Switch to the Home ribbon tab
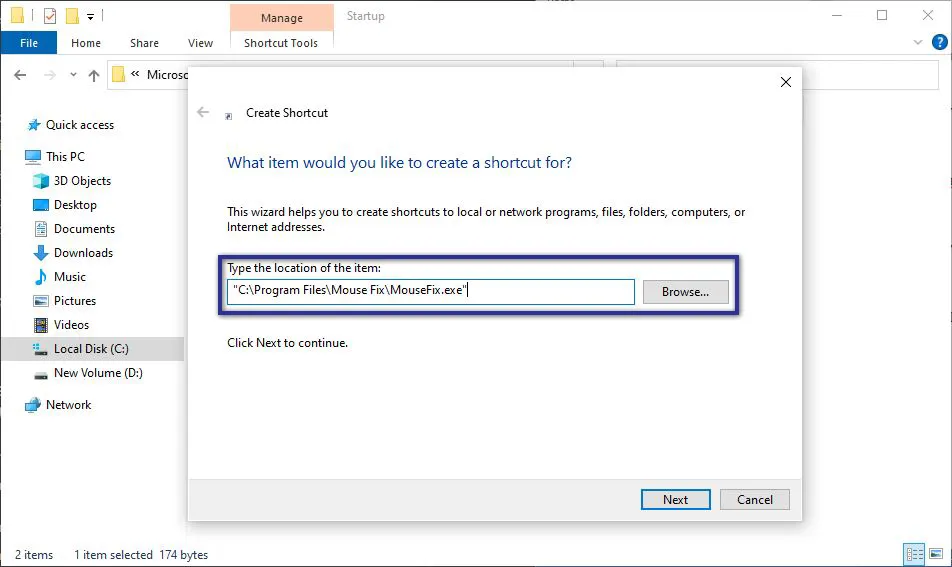 click(86, 43)
